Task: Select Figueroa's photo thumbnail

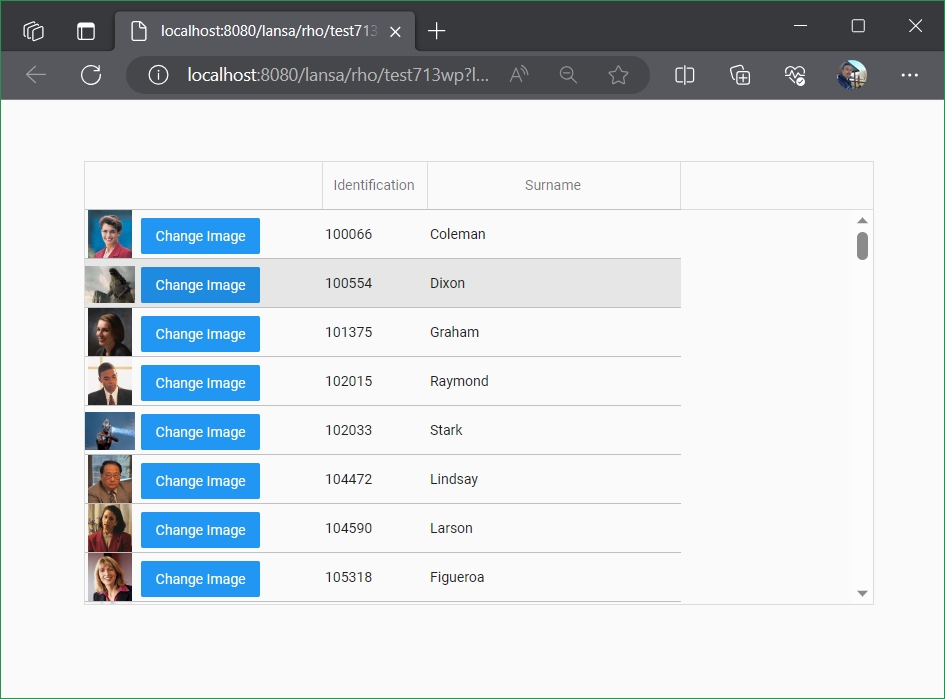Action: [110, 578]
